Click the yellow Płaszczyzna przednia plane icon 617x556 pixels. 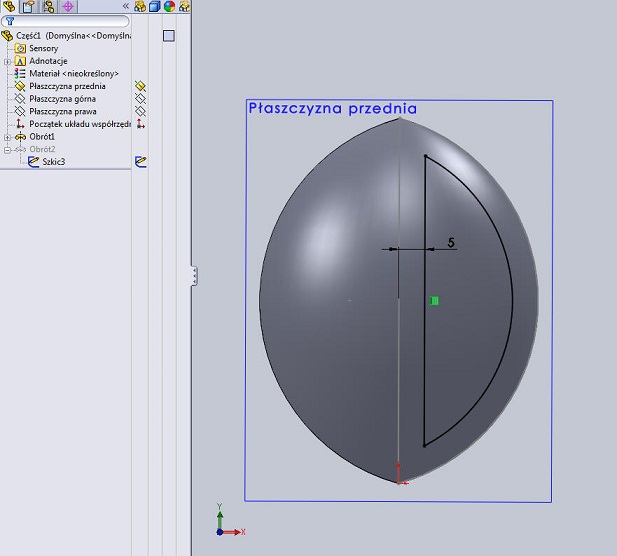click(x=20, y=86)
